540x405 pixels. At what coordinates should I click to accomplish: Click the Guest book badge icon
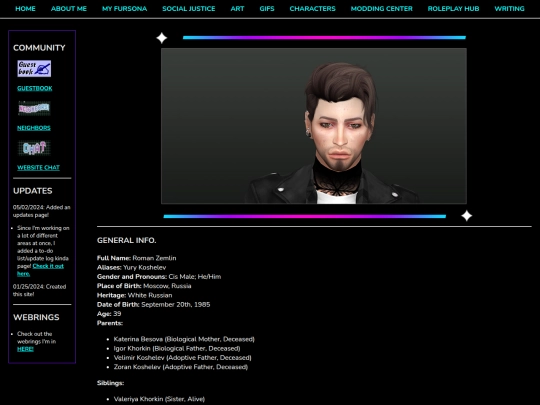(34, 69)
